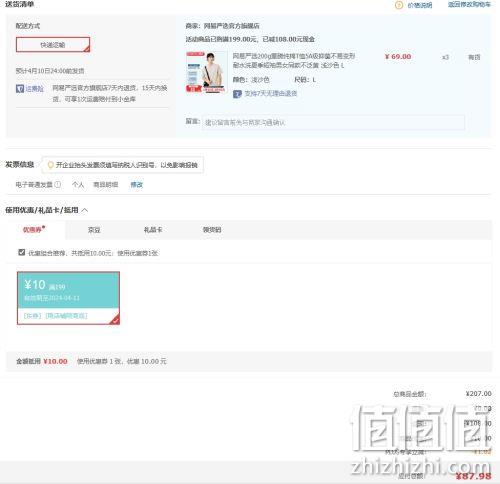Open 网易严选官方旗舰店 store name
The width and height of the screenshot is (500, 484).
point(232,26)
